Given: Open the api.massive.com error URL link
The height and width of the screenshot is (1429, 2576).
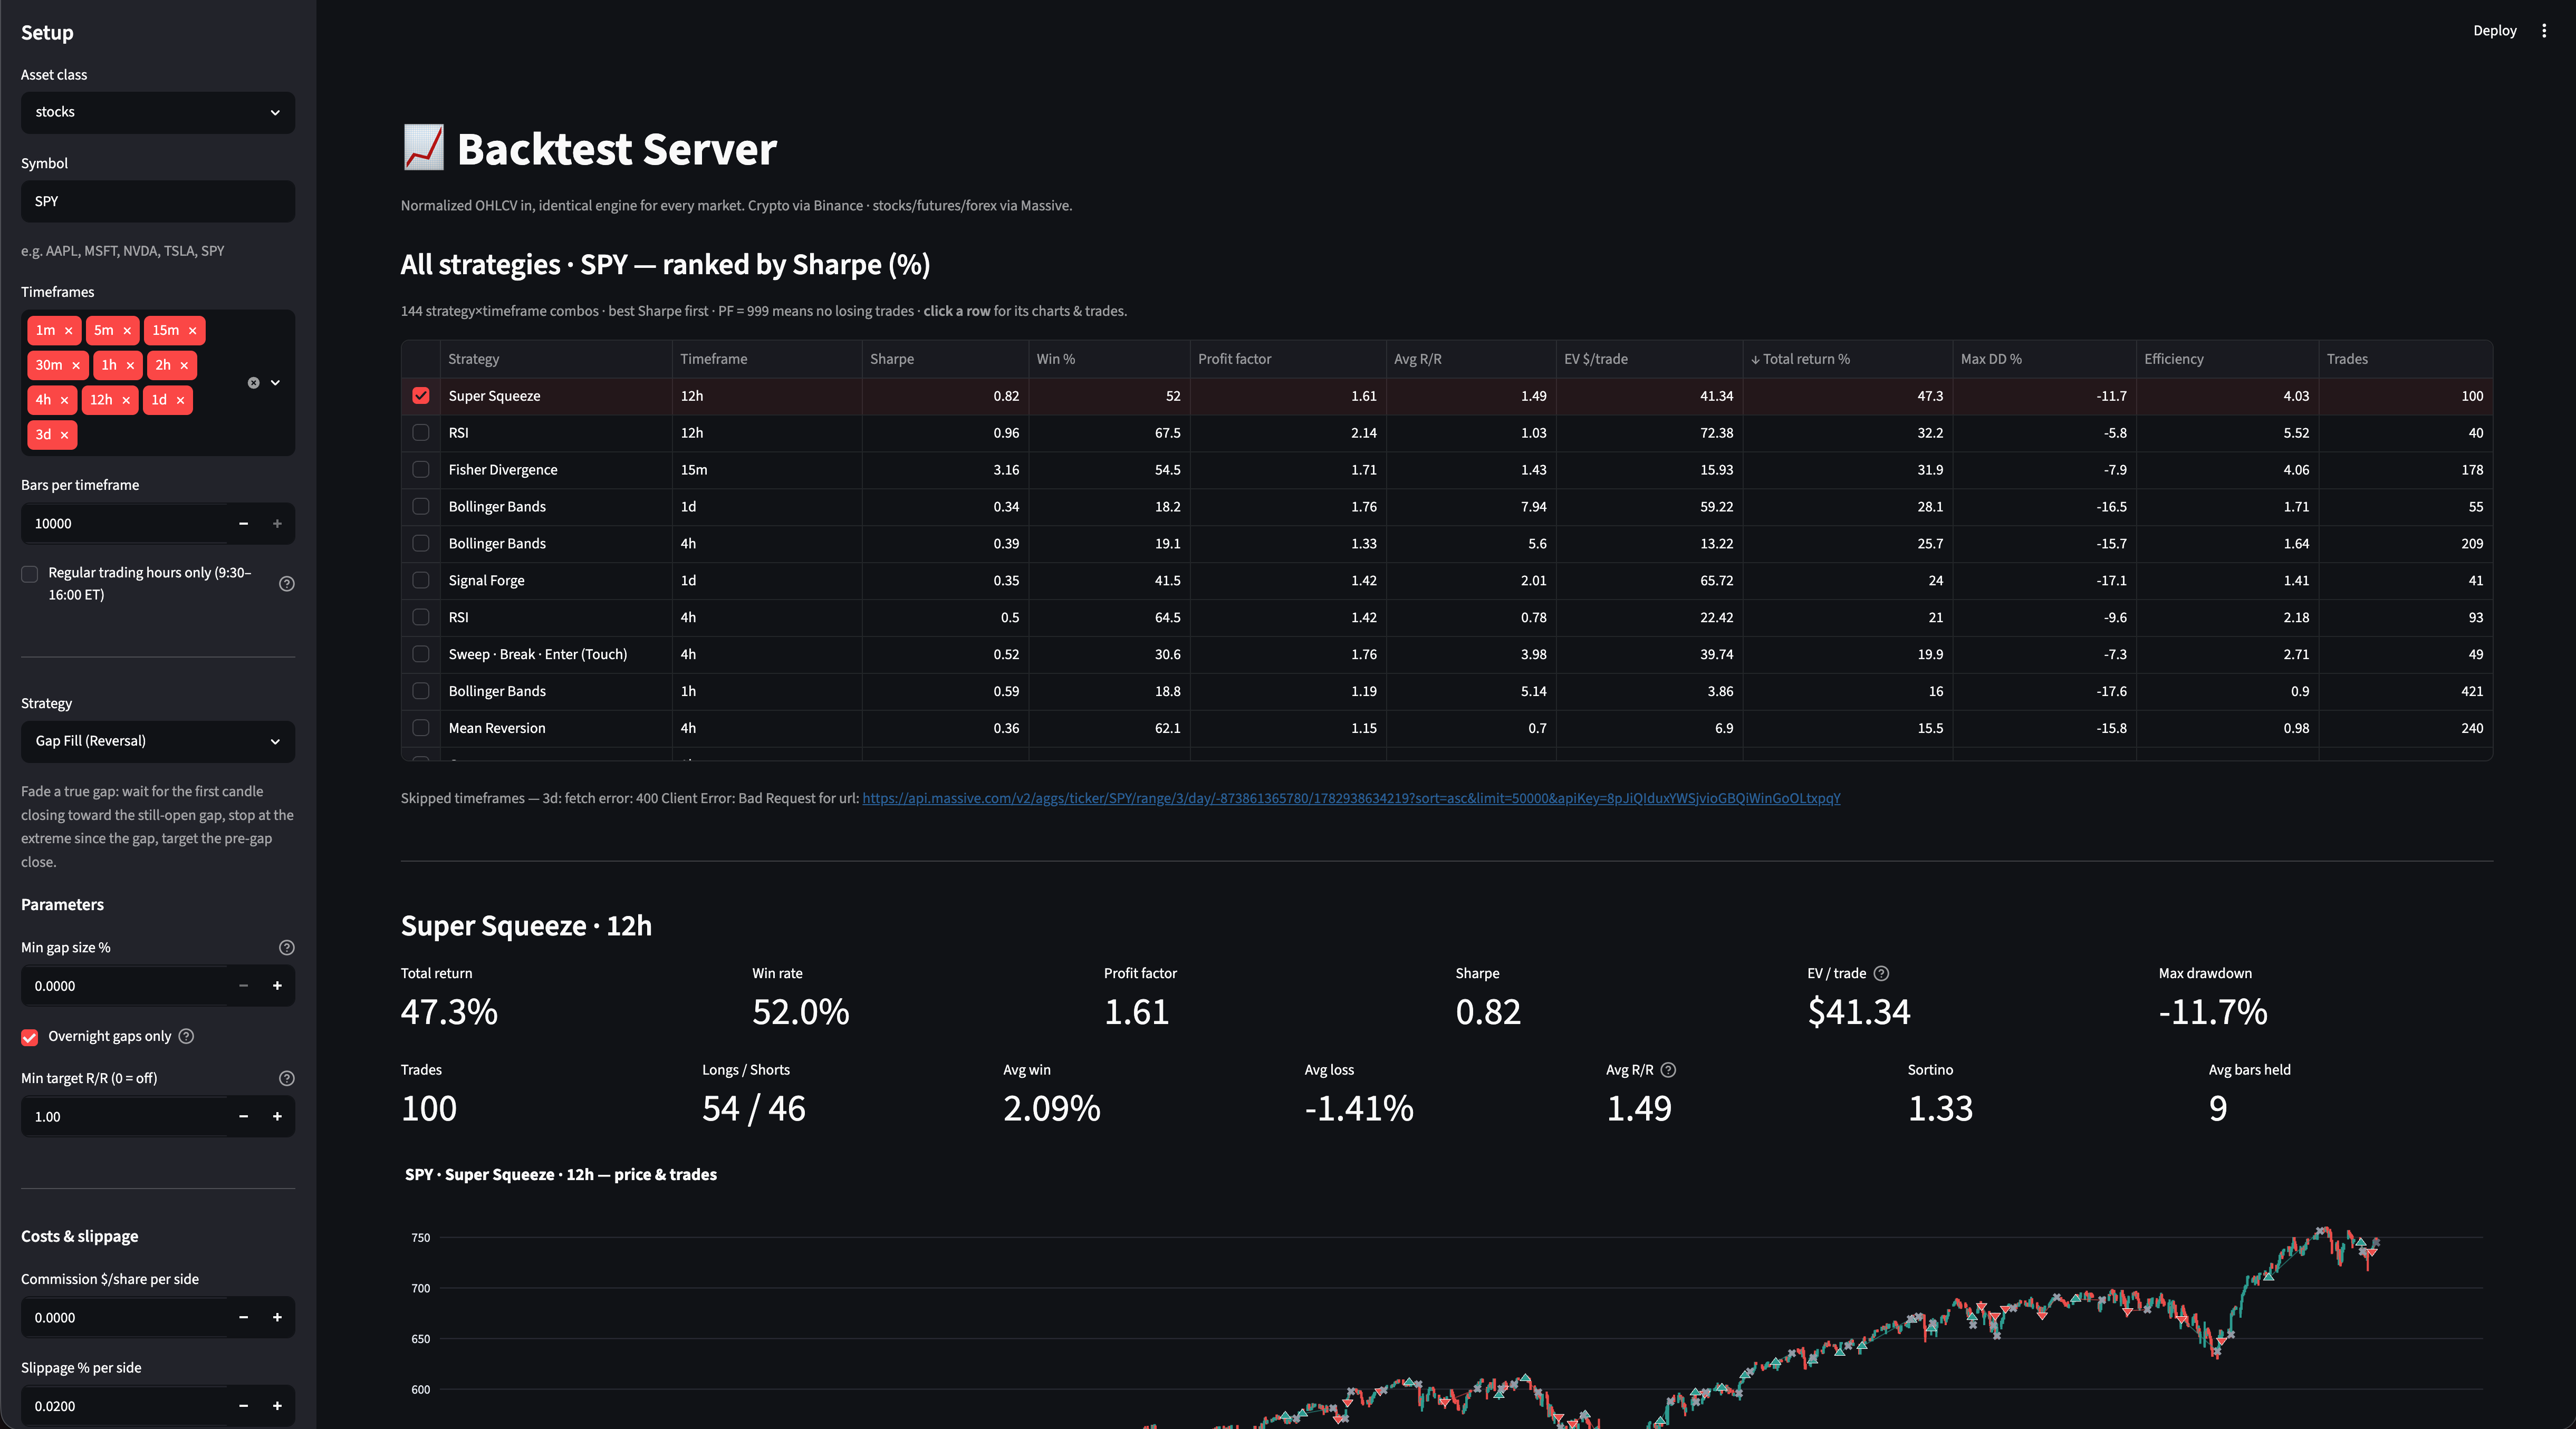Looking at the screenshot, I should 1351,798.
